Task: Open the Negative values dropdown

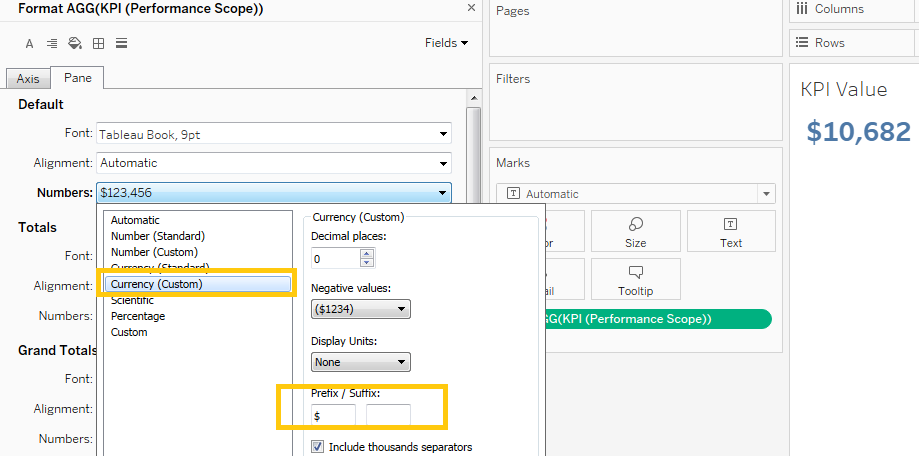Action: click(360, 310)
